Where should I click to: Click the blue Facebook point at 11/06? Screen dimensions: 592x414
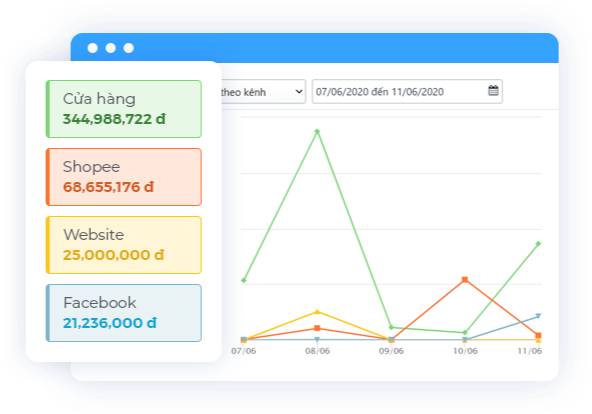point(538,316)
